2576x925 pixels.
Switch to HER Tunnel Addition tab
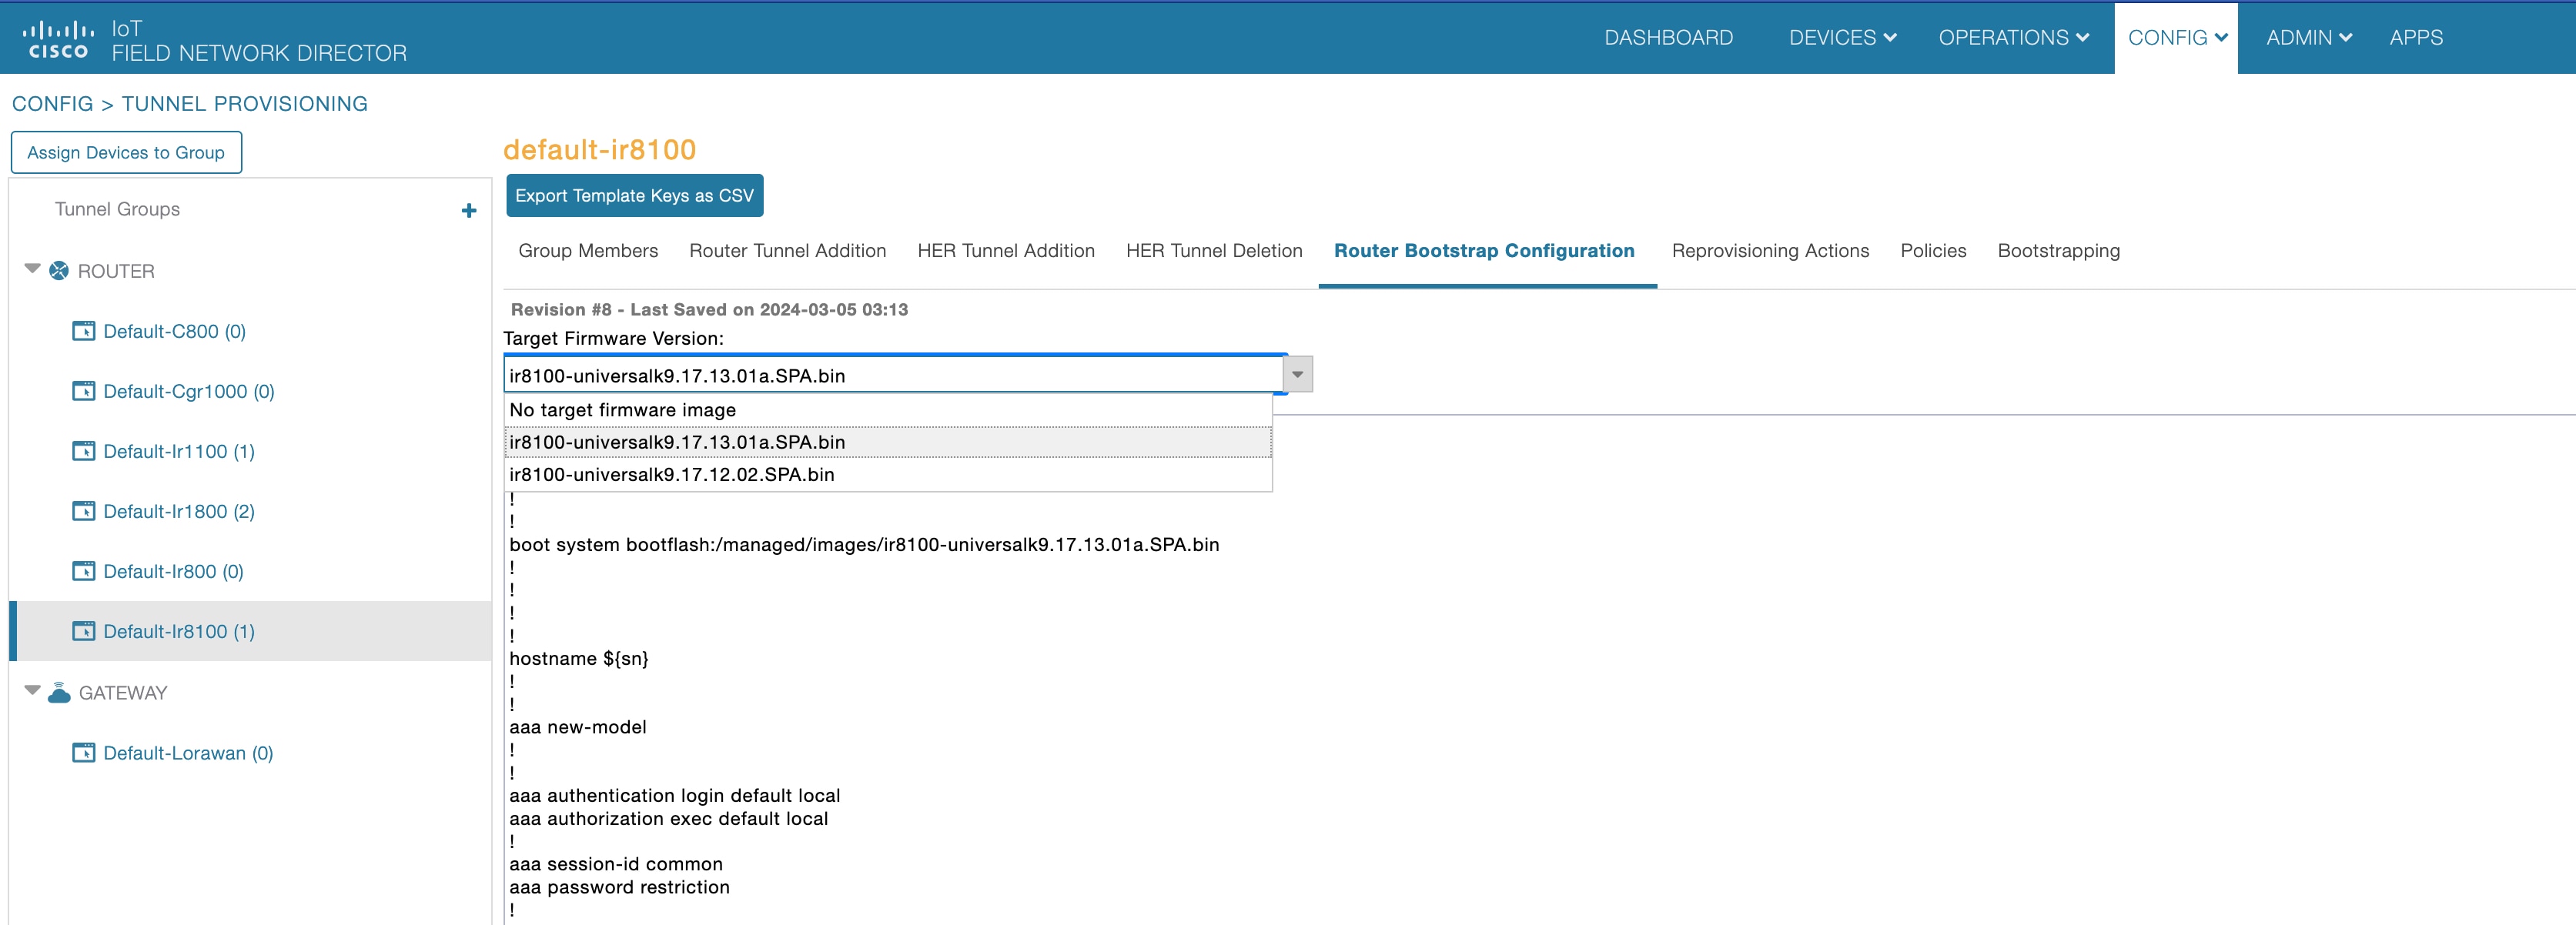(1006, 251)
